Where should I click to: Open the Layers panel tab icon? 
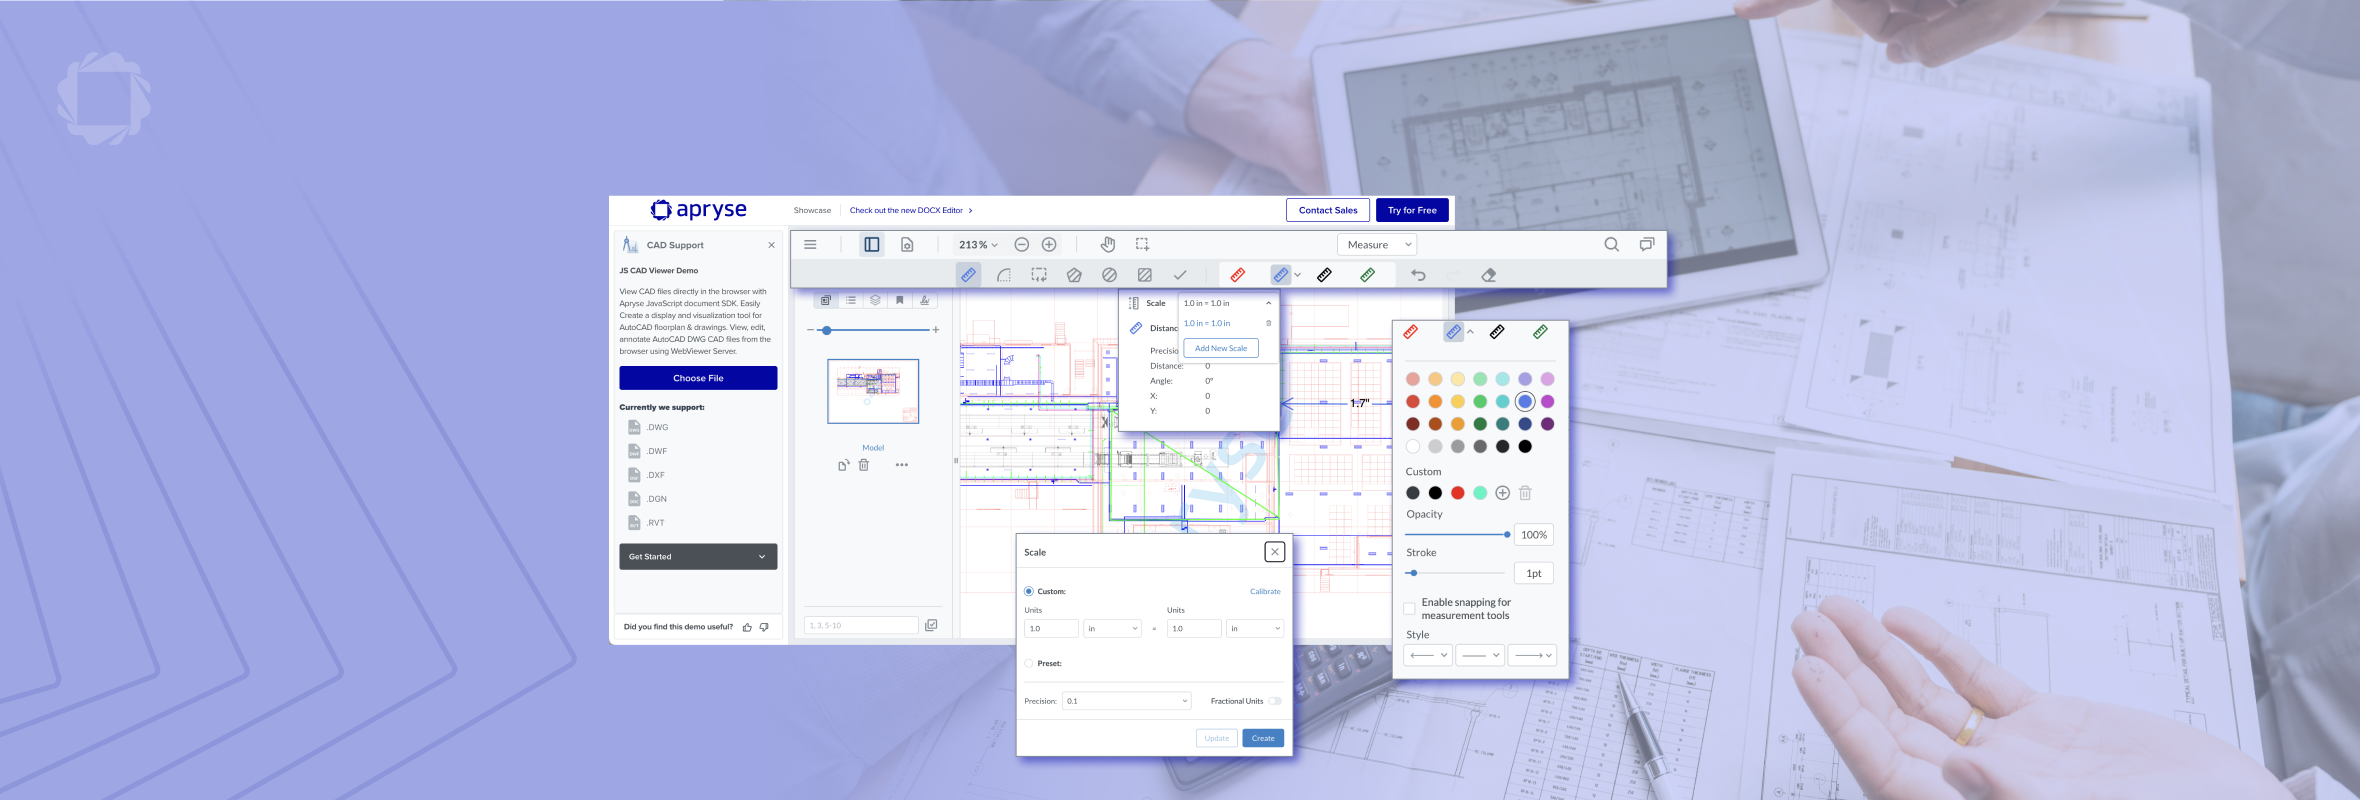point(875,300)
